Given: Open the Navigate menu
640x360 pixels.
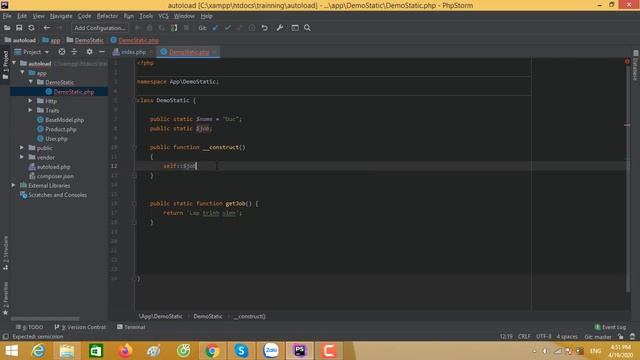Looking at the screenshot, I should pyautogui.click(x=61, y=16).
